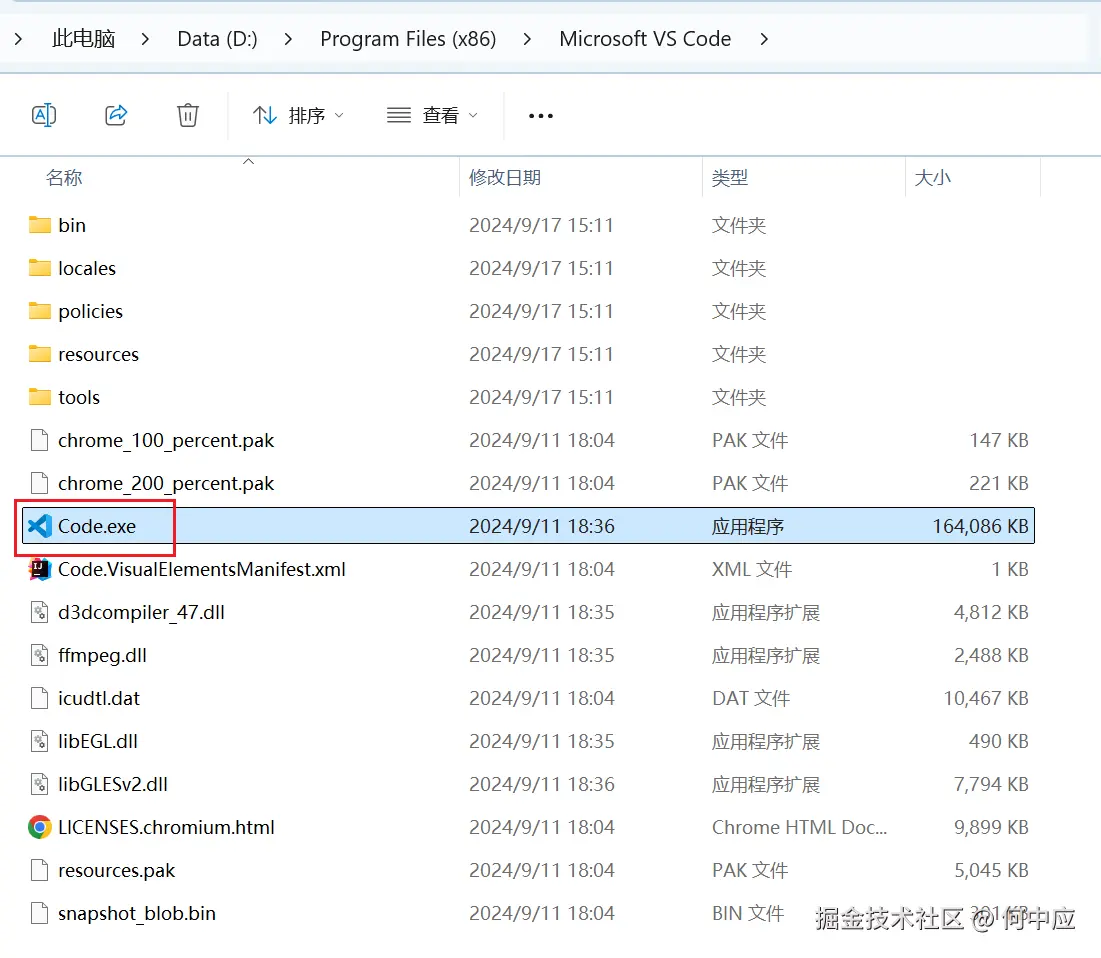Click the 此电脑 breadcrumb
Screen dimensions: 1101x958
tap(84, 39)
